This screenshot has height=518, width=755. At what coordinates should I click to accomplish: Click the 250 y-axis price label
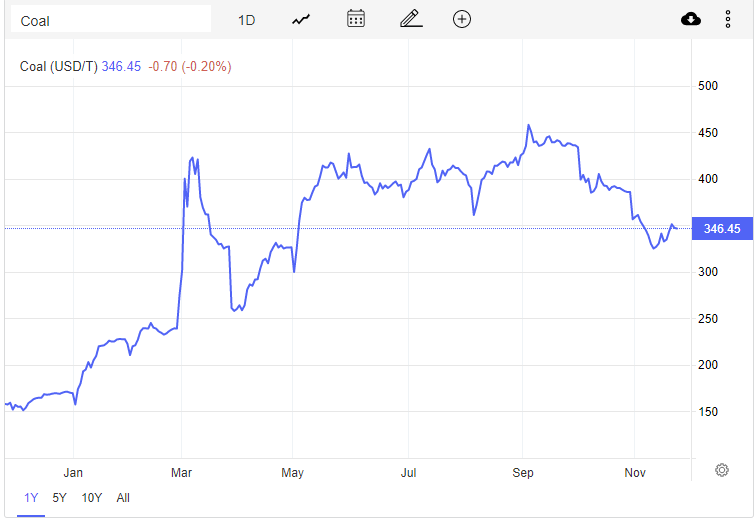(708, 319)
